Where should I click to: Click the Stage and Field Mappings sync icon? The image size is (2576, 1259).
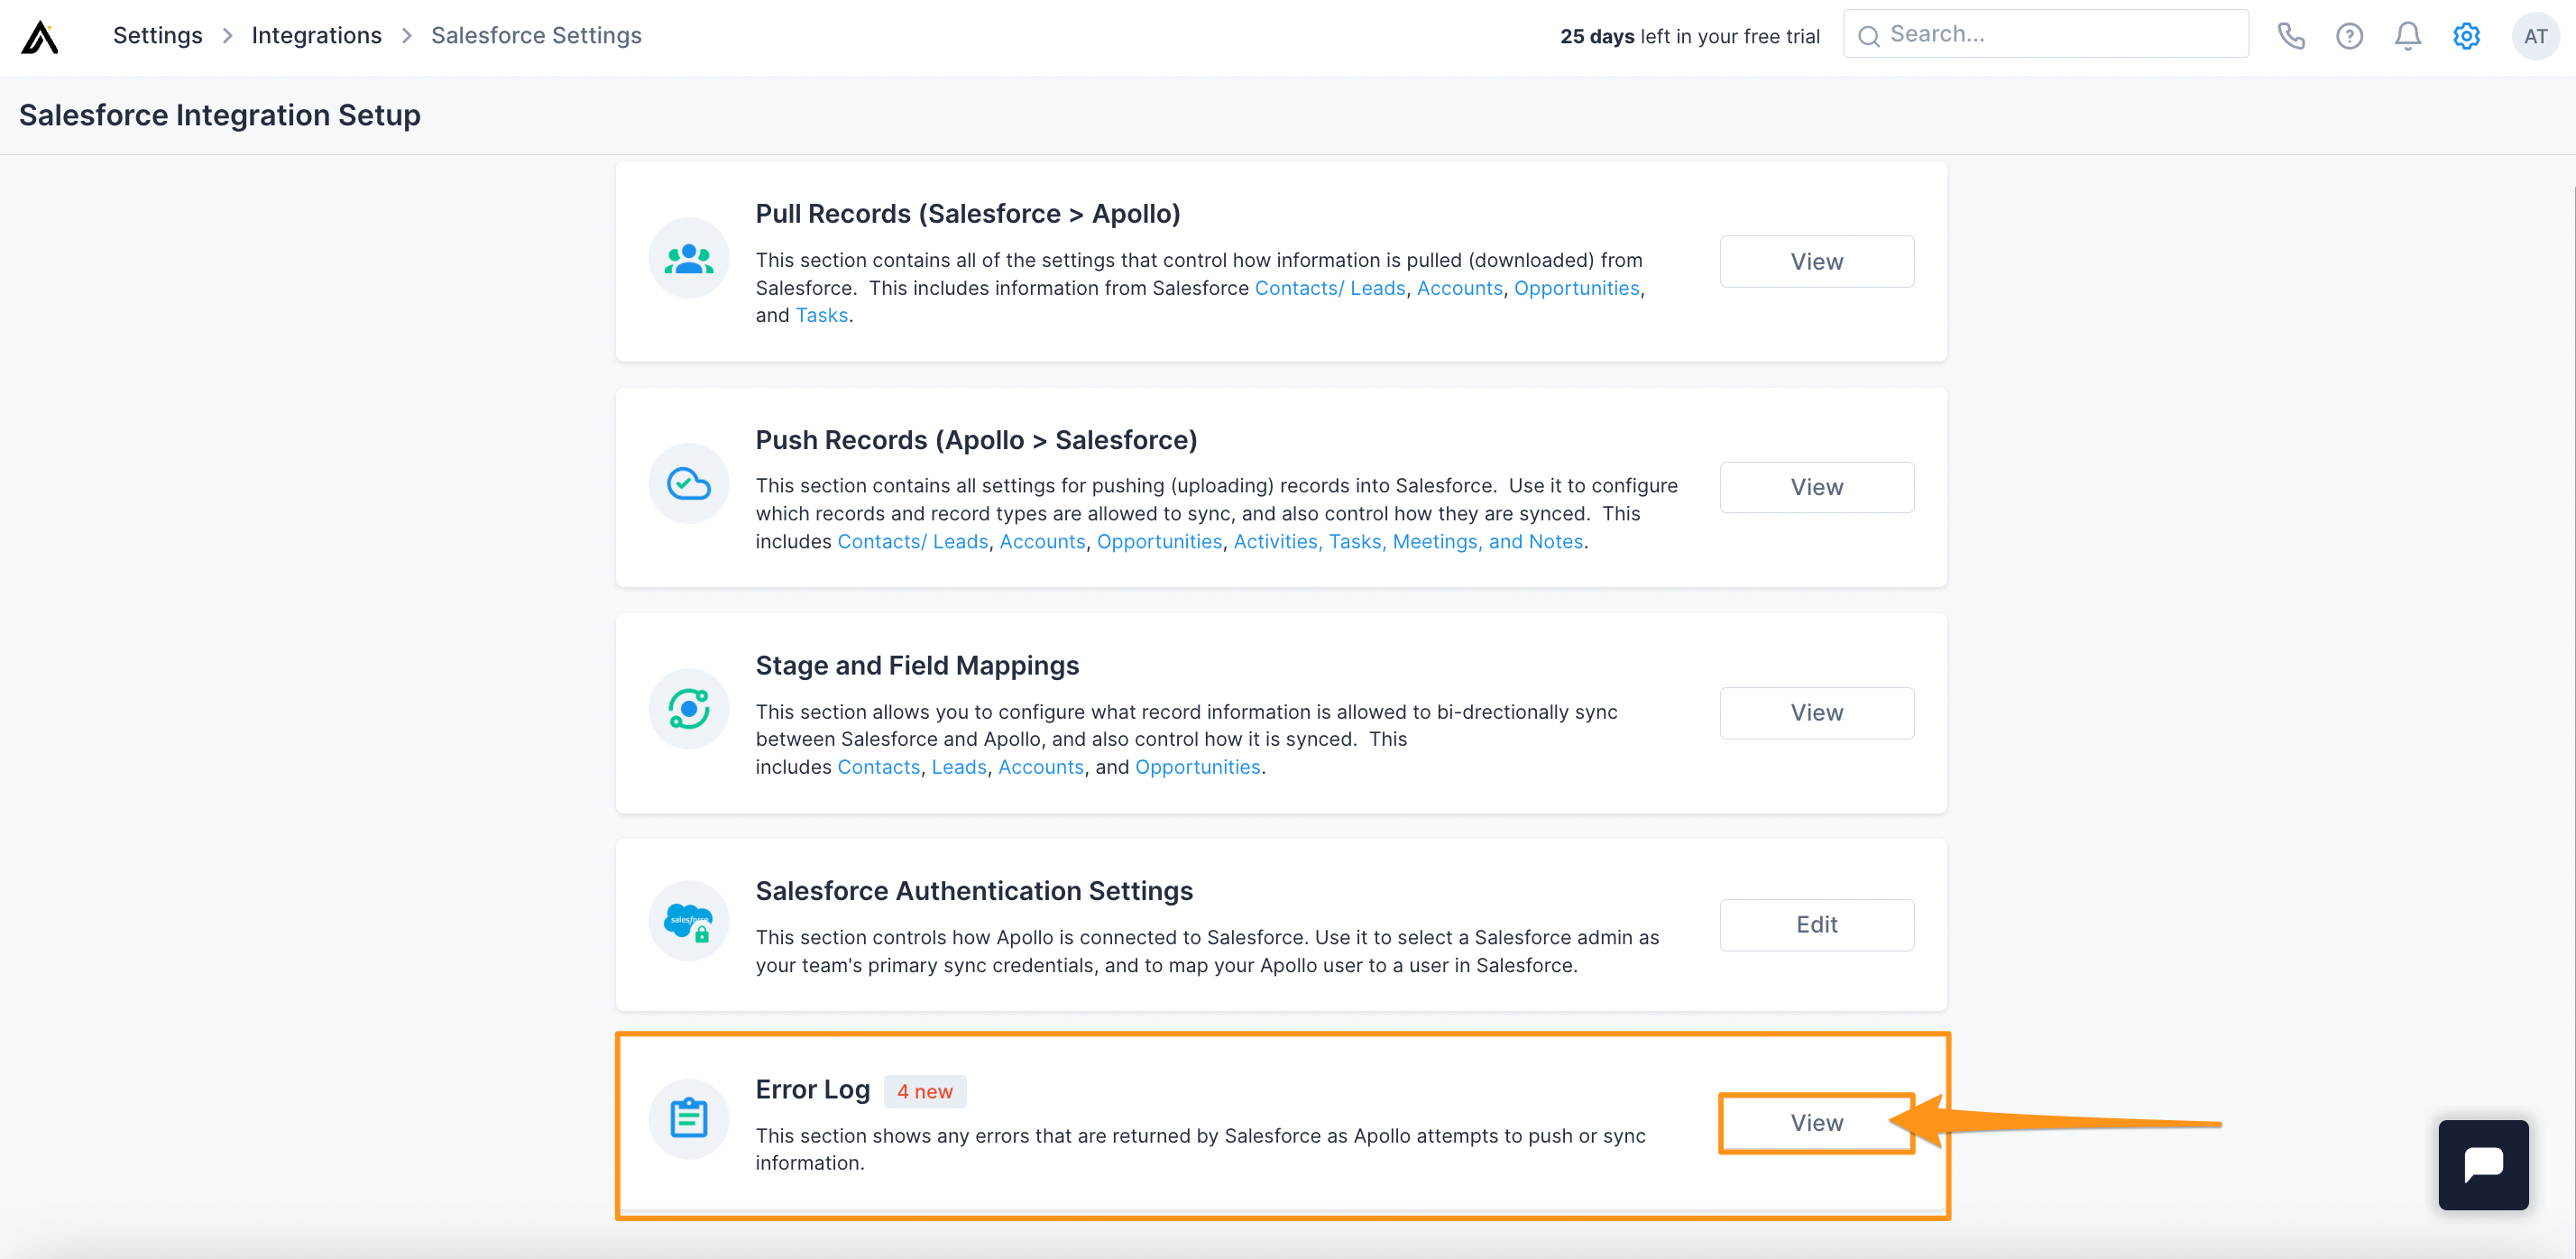[689, 709]
